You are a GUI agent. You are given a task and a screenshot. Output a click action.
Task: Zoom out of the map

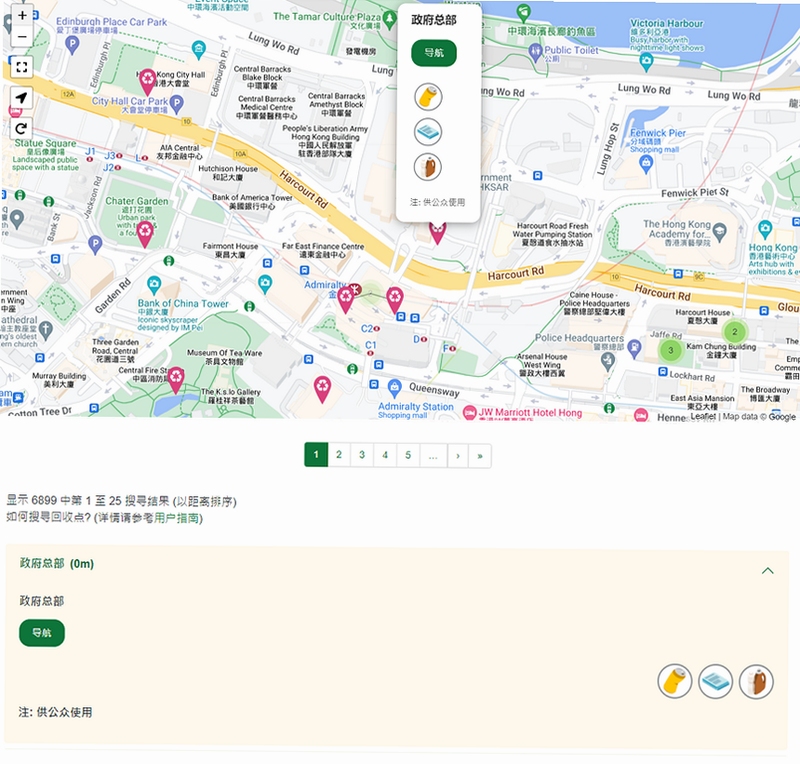click(x=22, y=37)
